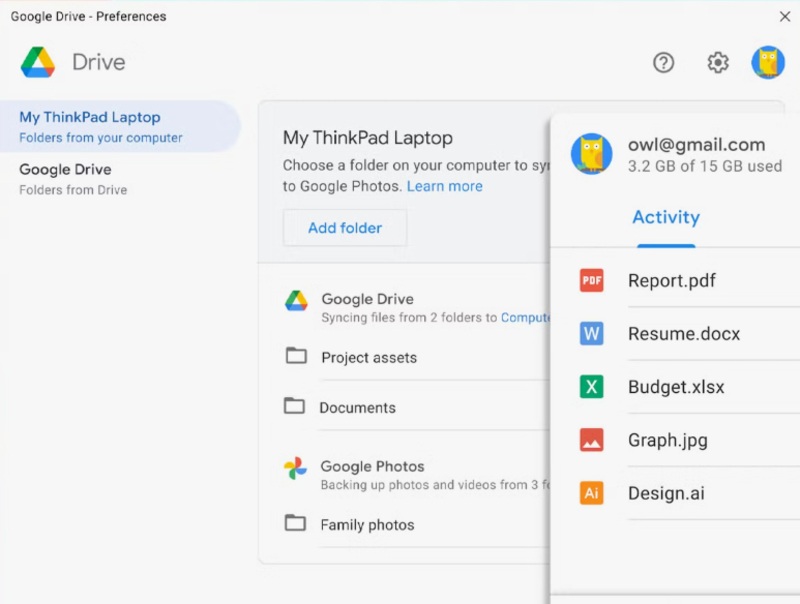Open the Learn more link
This screenshot has height=604, width=800.
[x=444, y=186]
